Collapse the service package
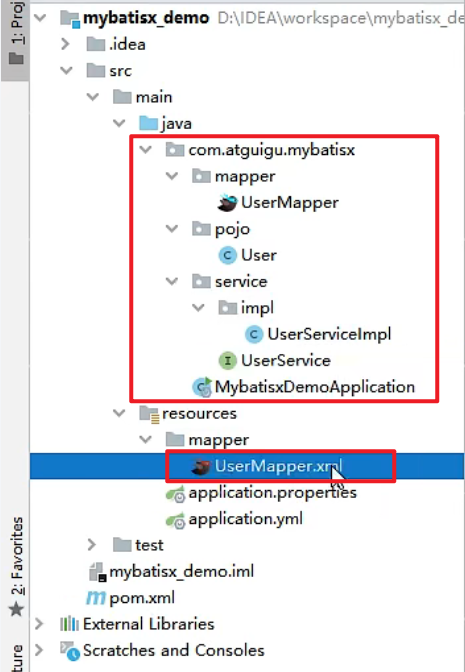Viewport: 465px width, 672px height. (x=172, y=282)
